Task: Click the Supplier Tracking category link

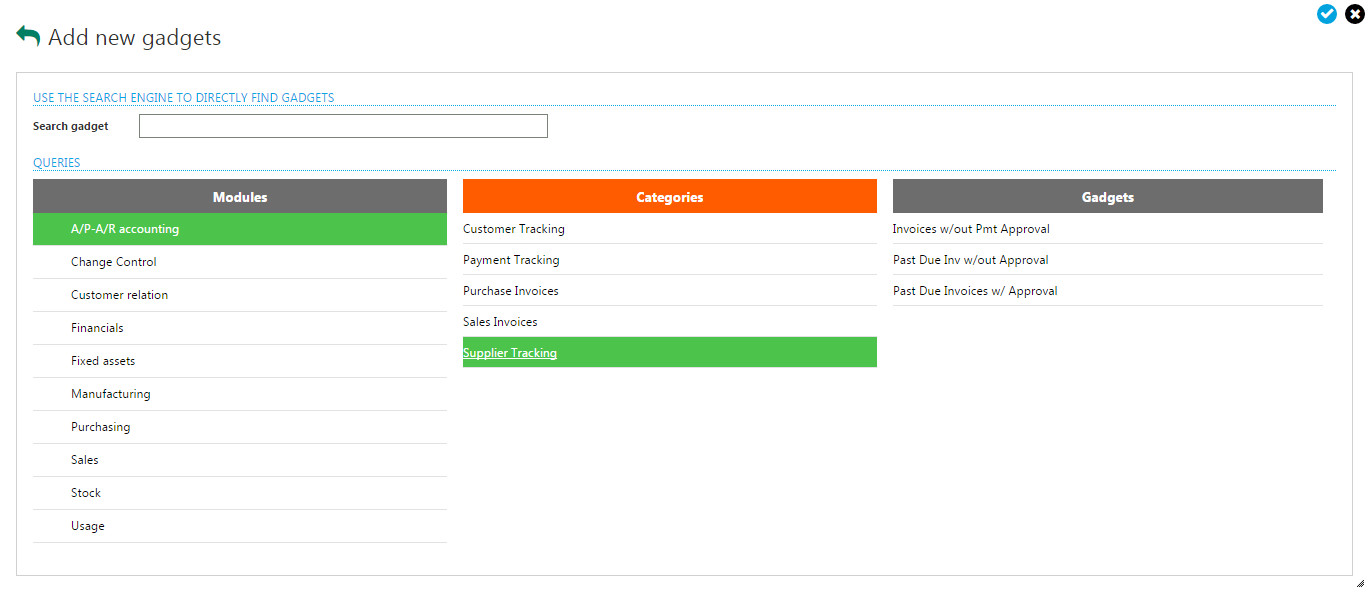Action: pos(510,353)
